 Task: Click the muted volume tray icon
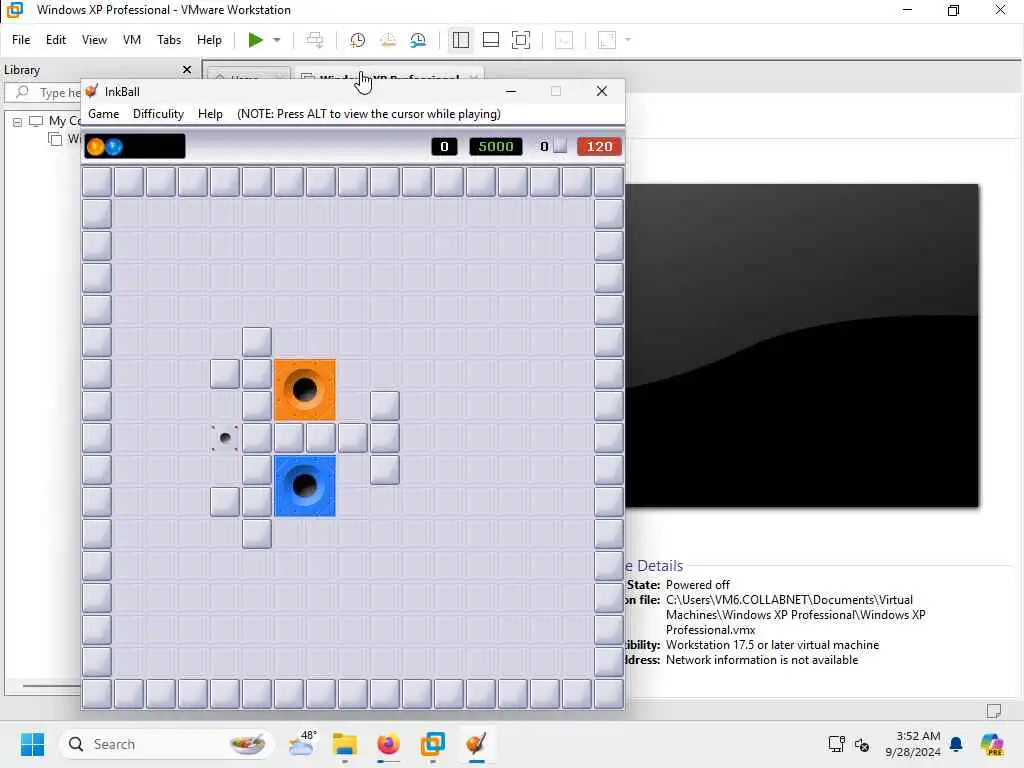pyautogui.click(x=862, y=744)
